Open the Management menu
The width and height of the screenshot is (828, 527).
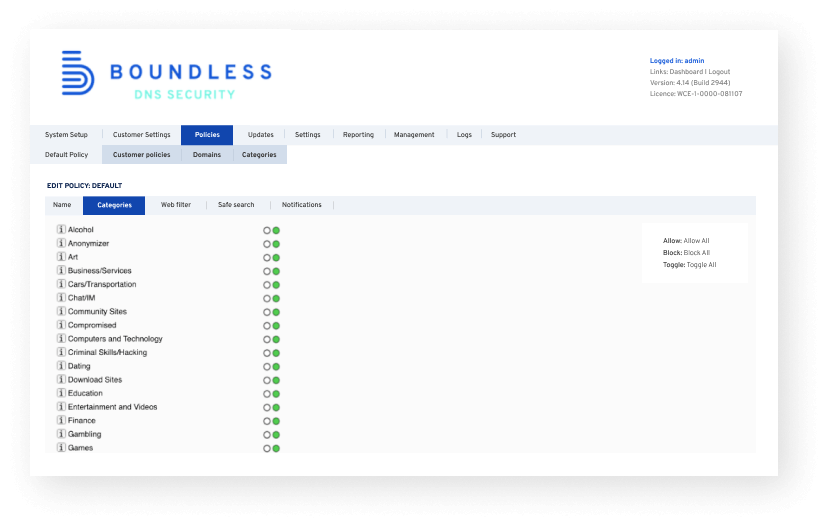click(x=414, y=135)
